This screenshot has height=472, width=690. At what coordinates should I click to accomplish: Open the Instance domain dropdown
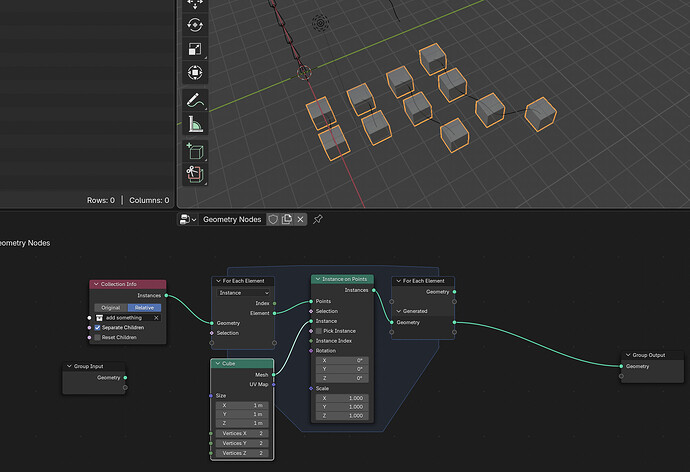pyautogui.click(x=244, y=293)
